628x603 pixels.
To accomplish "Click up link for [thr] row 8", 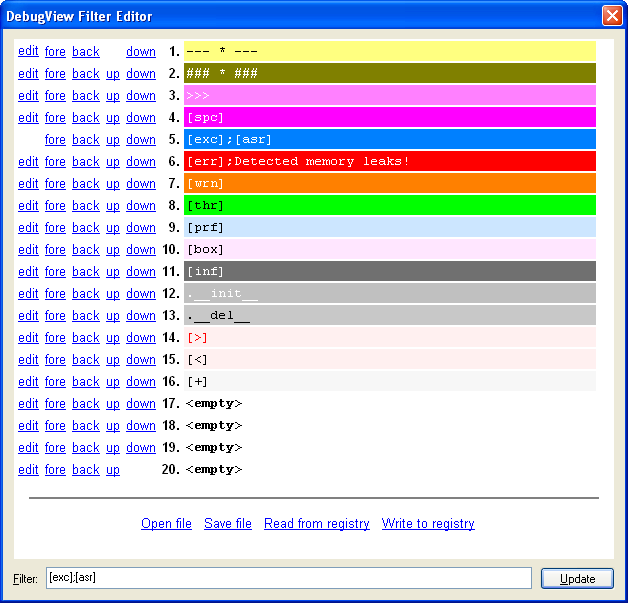I will coord(113,205).
